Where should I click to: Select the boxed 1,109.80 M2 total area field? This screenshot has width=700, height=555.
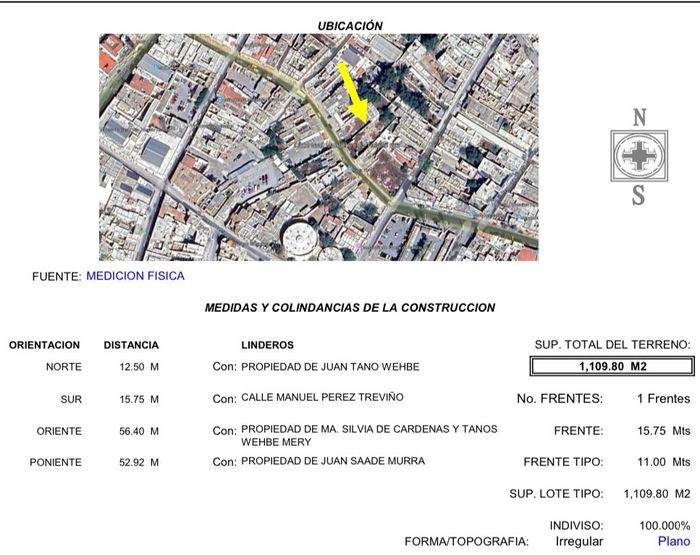pos(609,367)
